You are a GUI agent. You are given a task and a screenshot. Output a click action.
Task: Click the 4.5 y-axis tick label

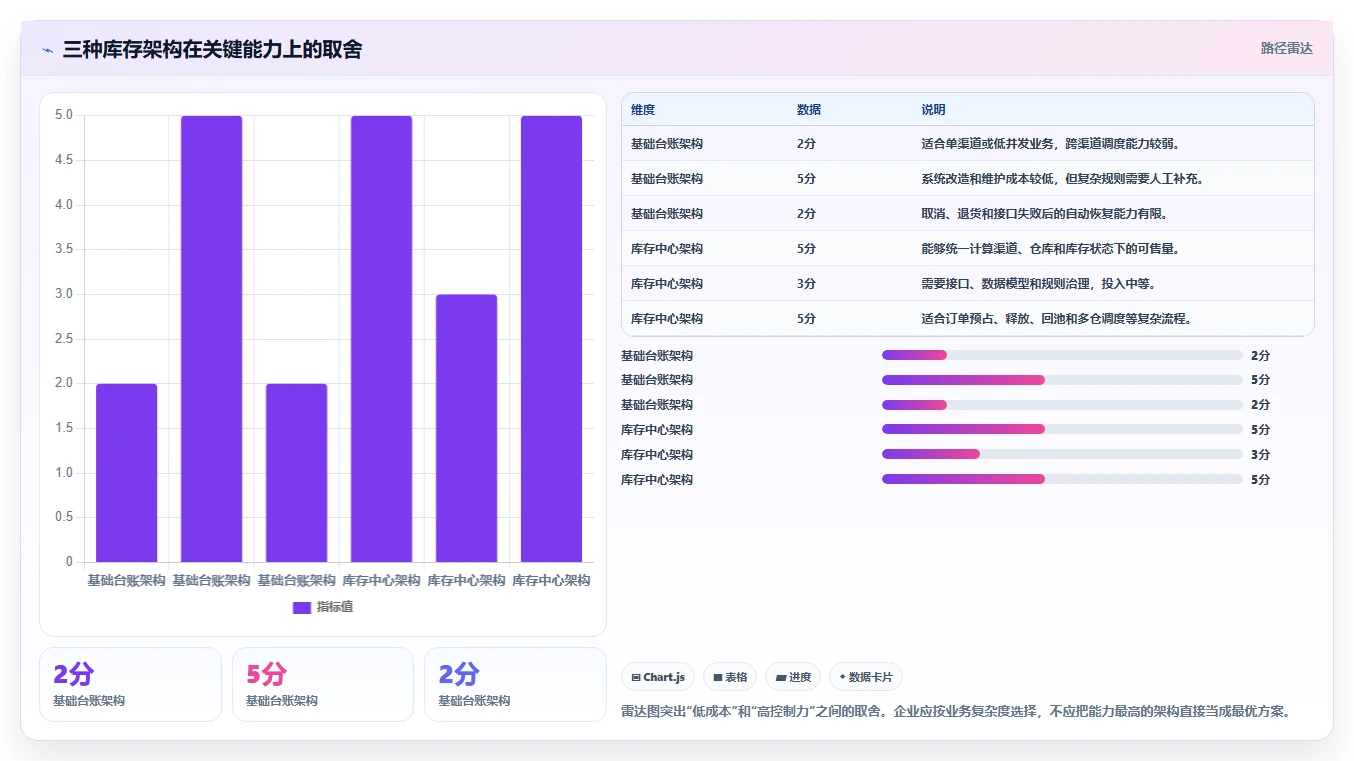click(63, 160)
